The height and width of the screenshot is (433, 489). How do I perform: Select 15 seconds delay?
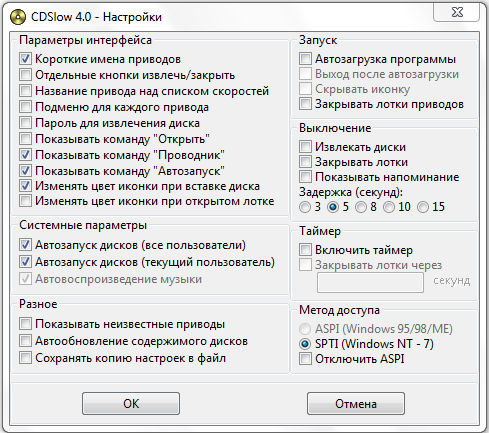pyautogui.click(x=423, y=207)
